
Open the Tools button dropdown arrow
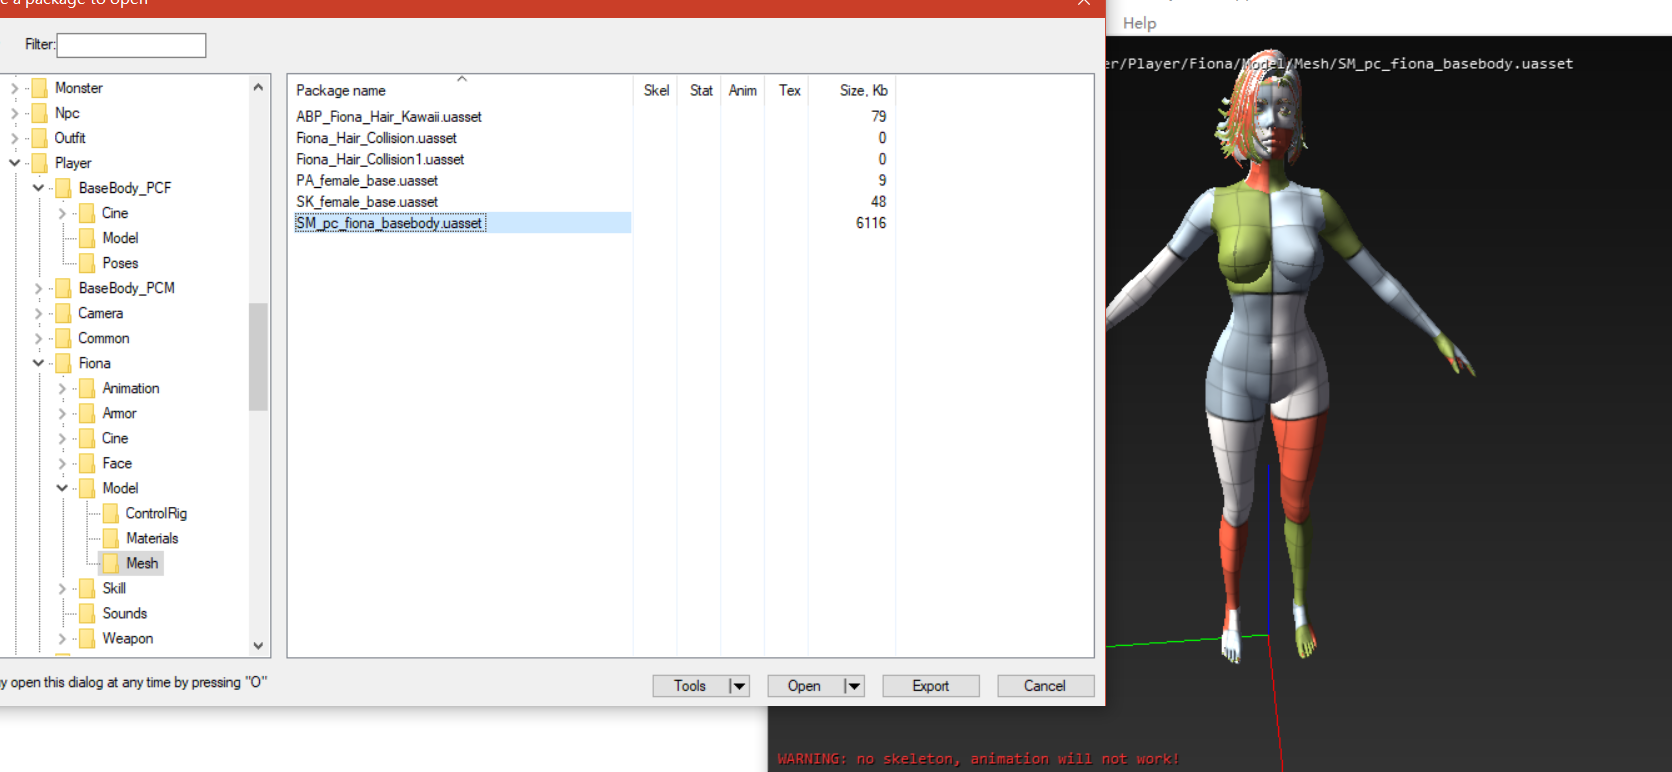(739, 686)
